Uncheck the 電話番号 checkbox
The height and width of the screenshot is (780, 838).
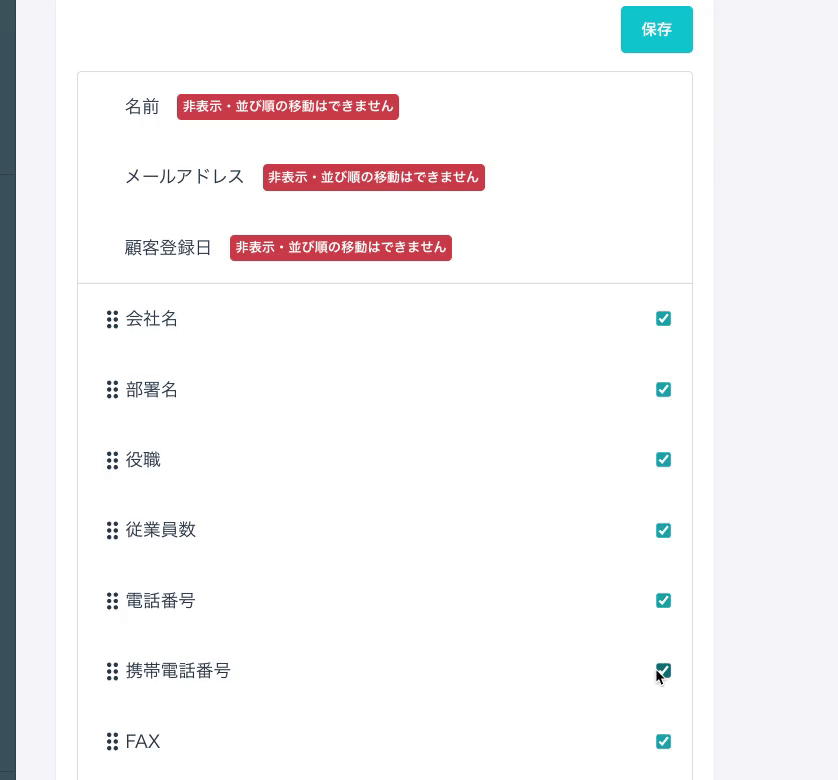point(663,601)
